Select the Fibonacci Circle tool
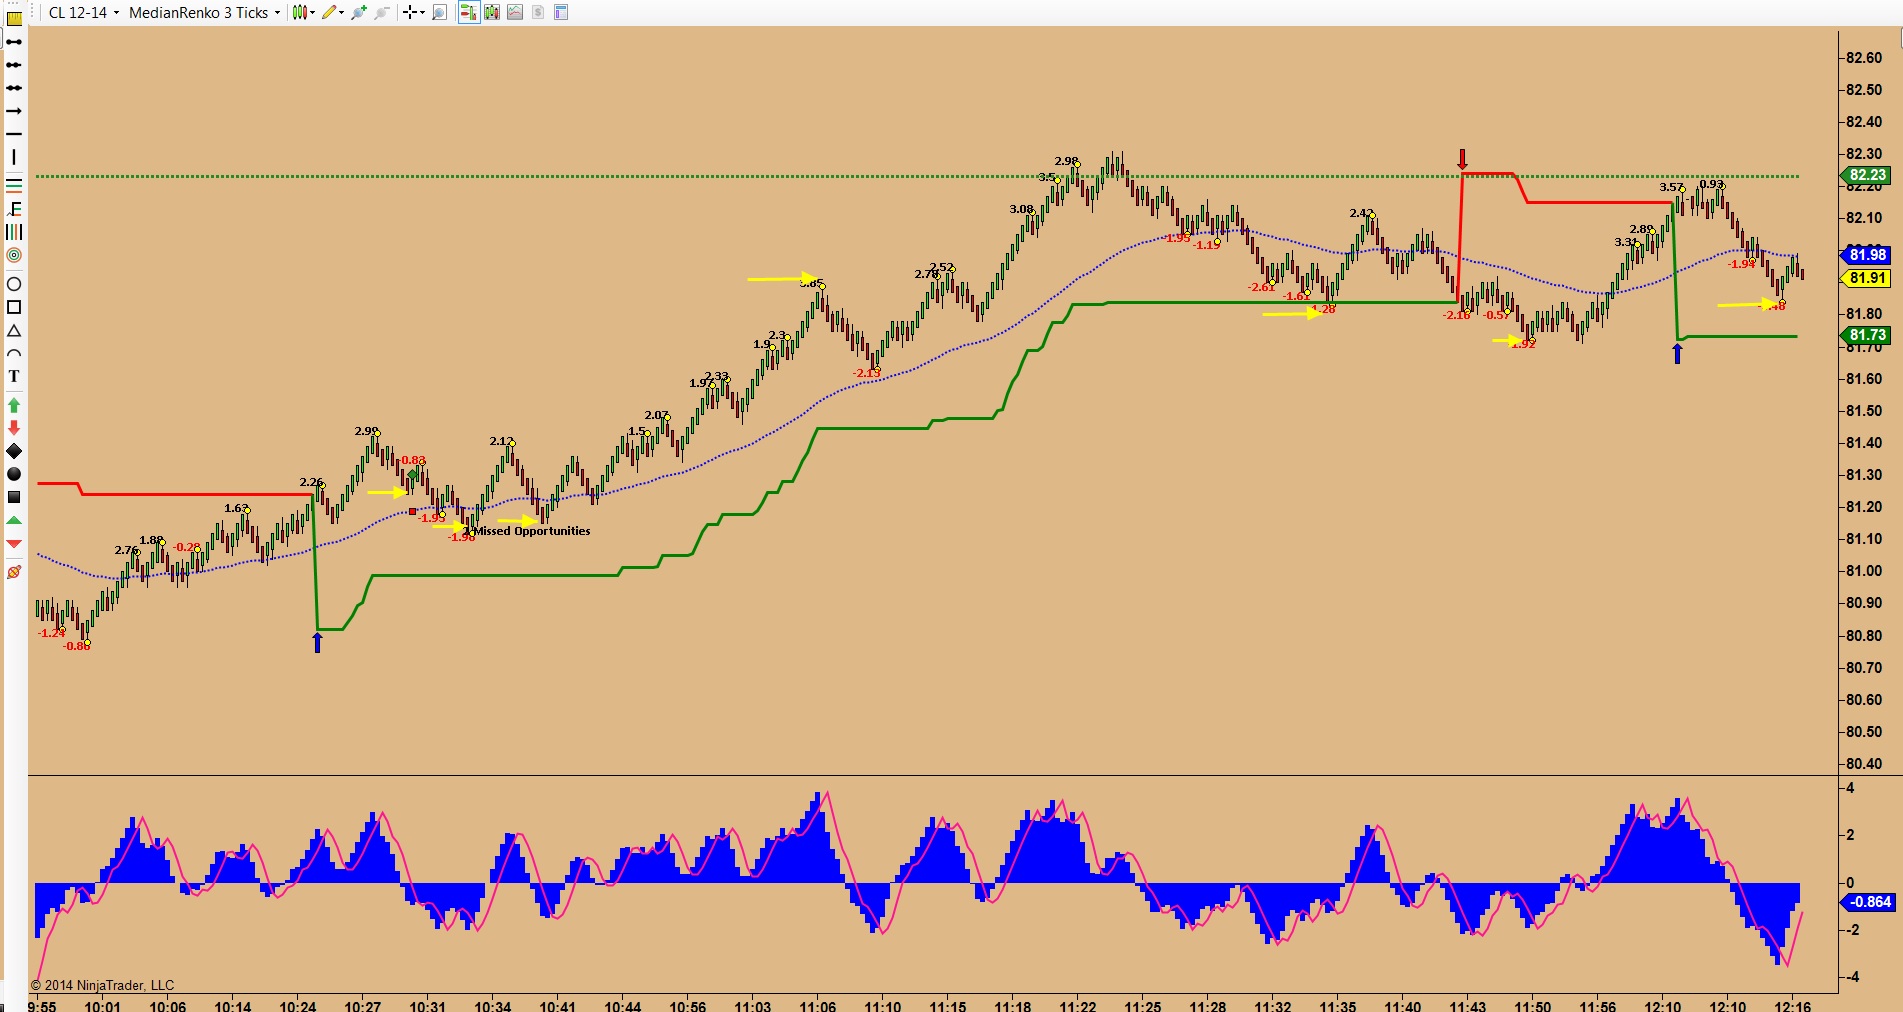The image size is (1903, 1012). 14,256
